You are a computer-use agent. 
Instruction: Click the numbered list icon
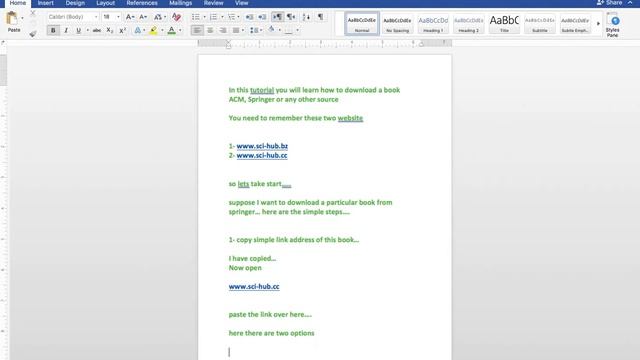click(213, 17)
